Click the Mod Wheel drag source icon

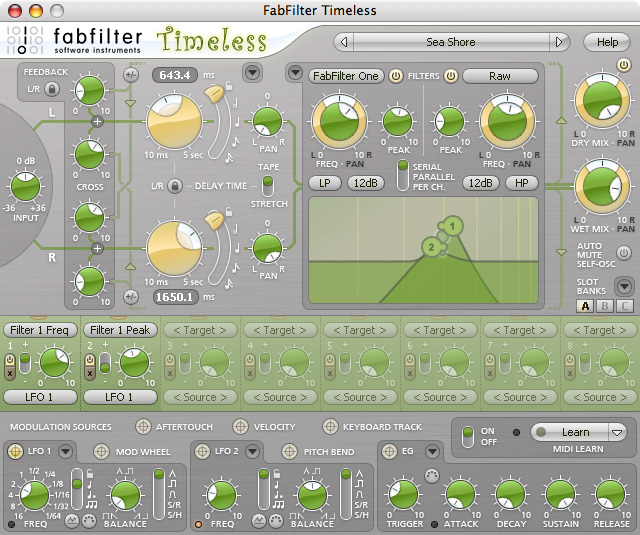[x=101, y=451]
